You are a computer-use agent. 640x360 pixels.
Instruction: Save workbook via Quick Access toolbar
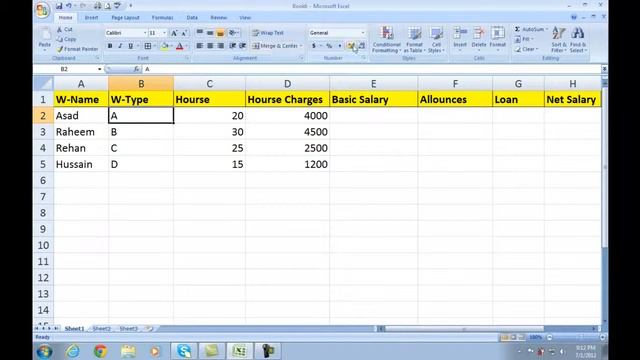59,6
